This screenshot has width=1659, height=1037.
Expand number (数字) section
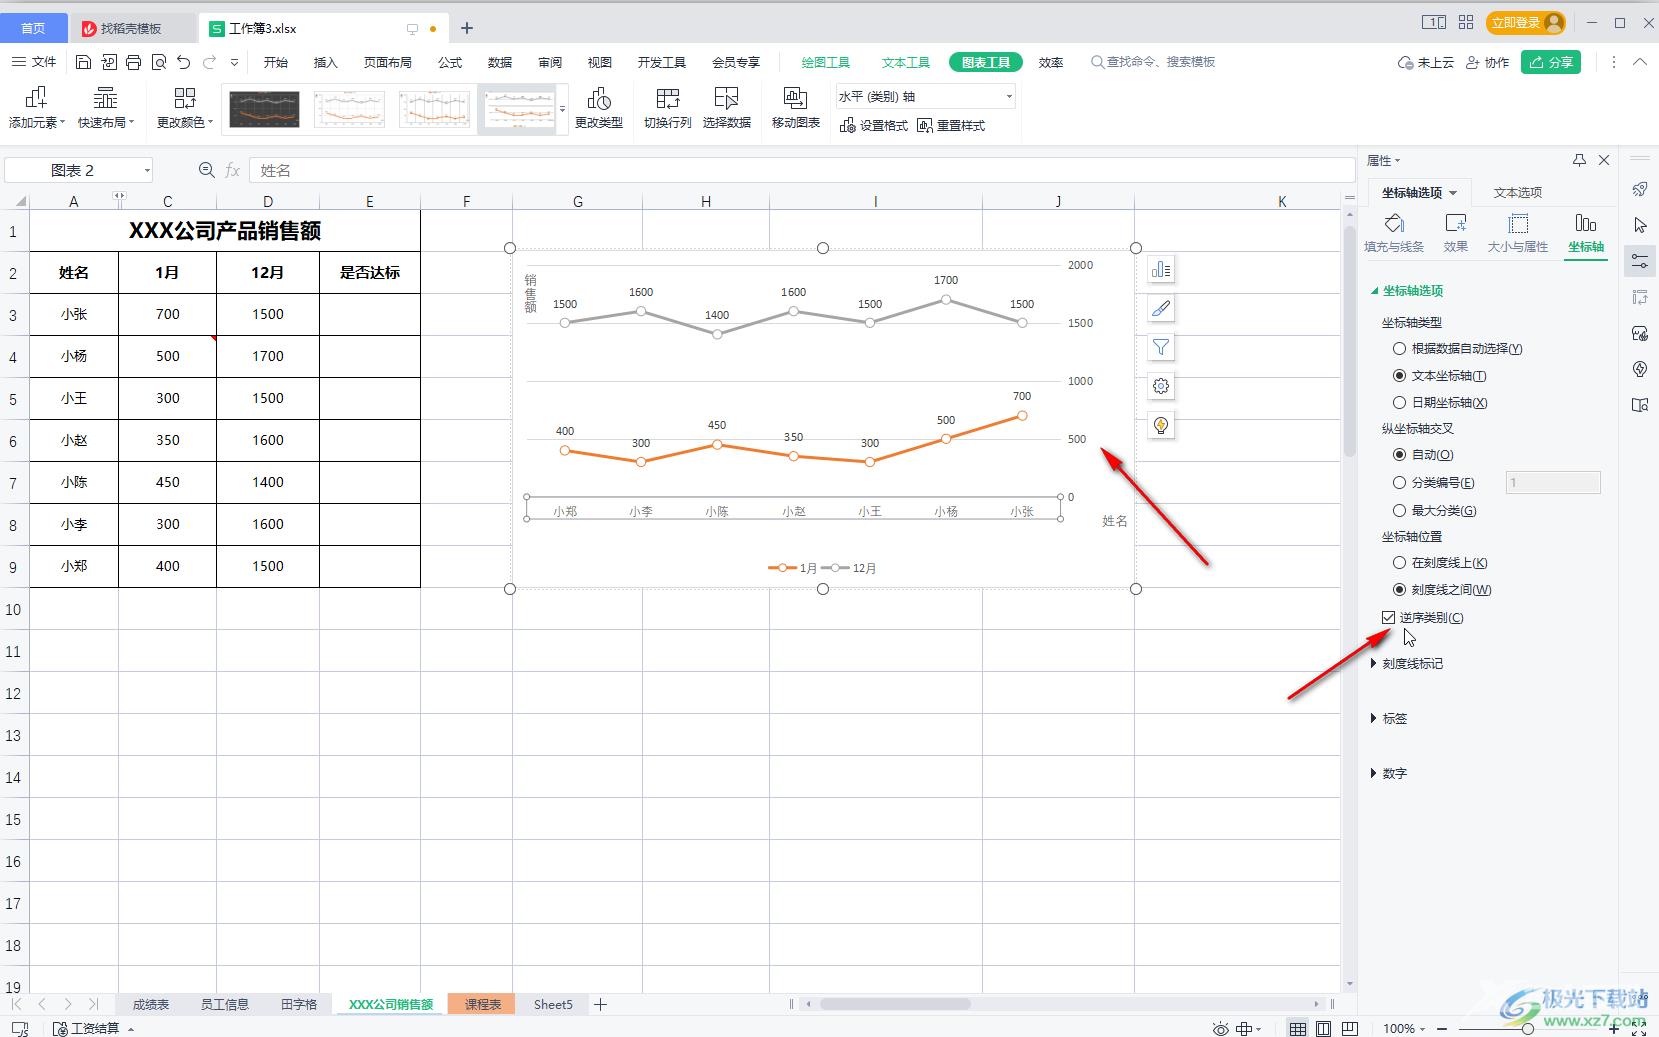1388,773
